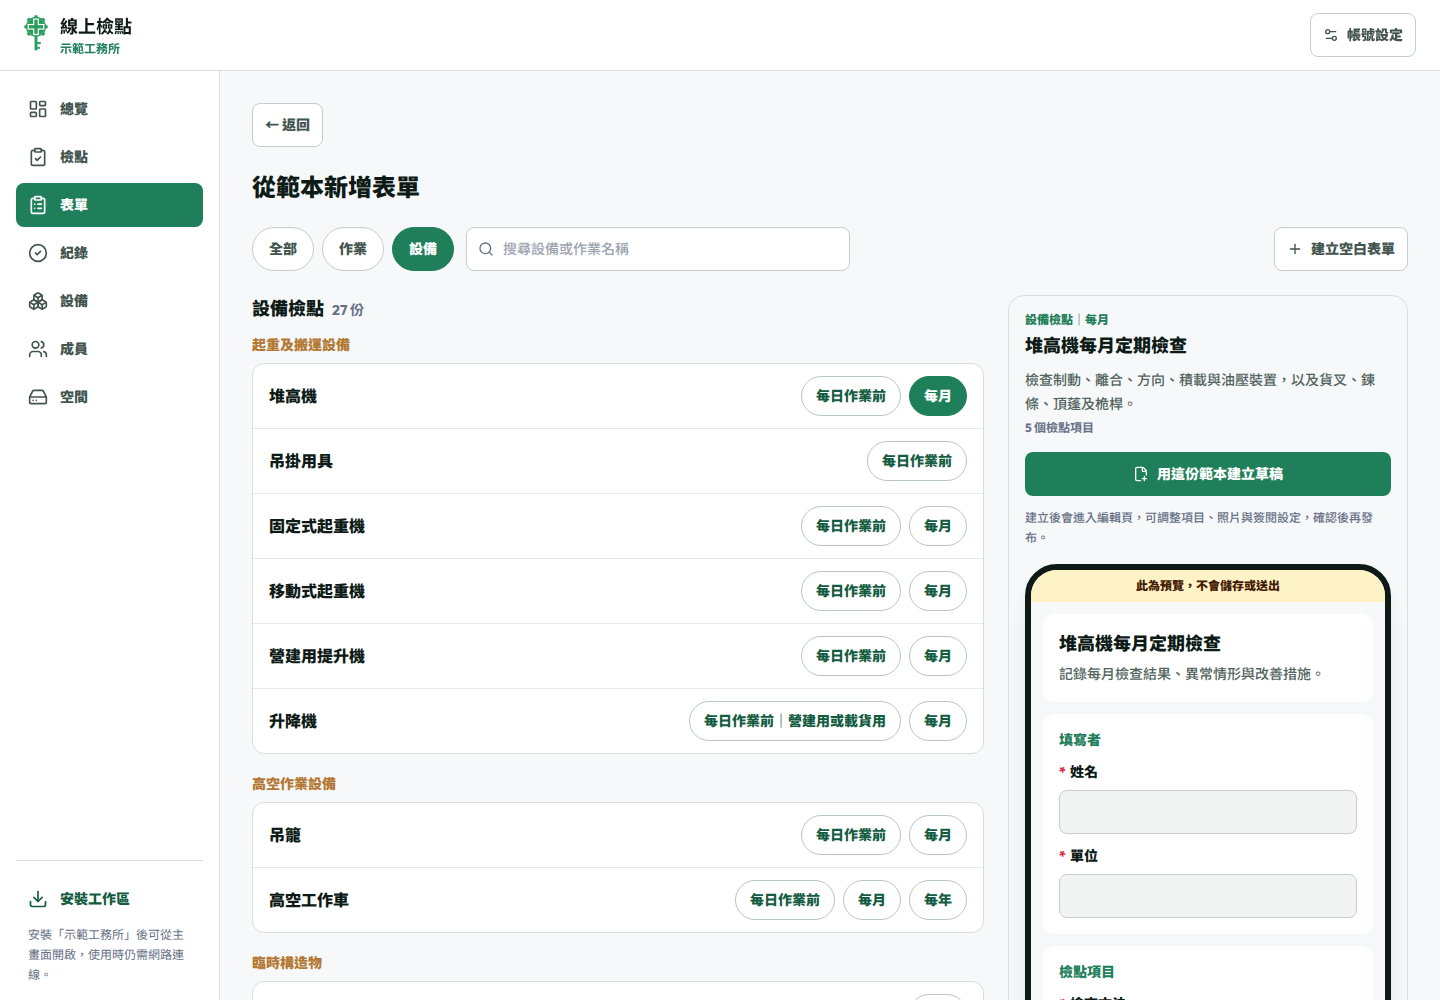The width and height of the screenshot is (1440, 1000).
Task: Open 成員 in the sidebar
Action: point(109,349)
